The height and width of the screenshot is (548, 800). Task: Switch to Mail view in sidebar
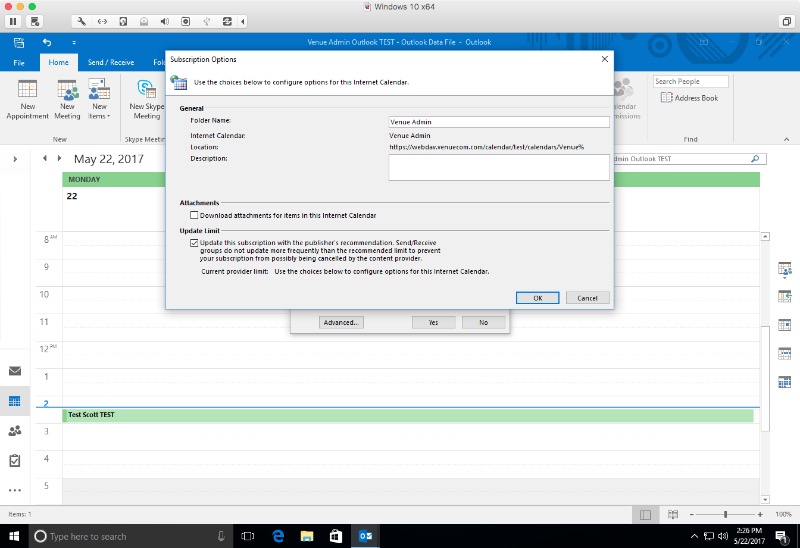[15, 371]
